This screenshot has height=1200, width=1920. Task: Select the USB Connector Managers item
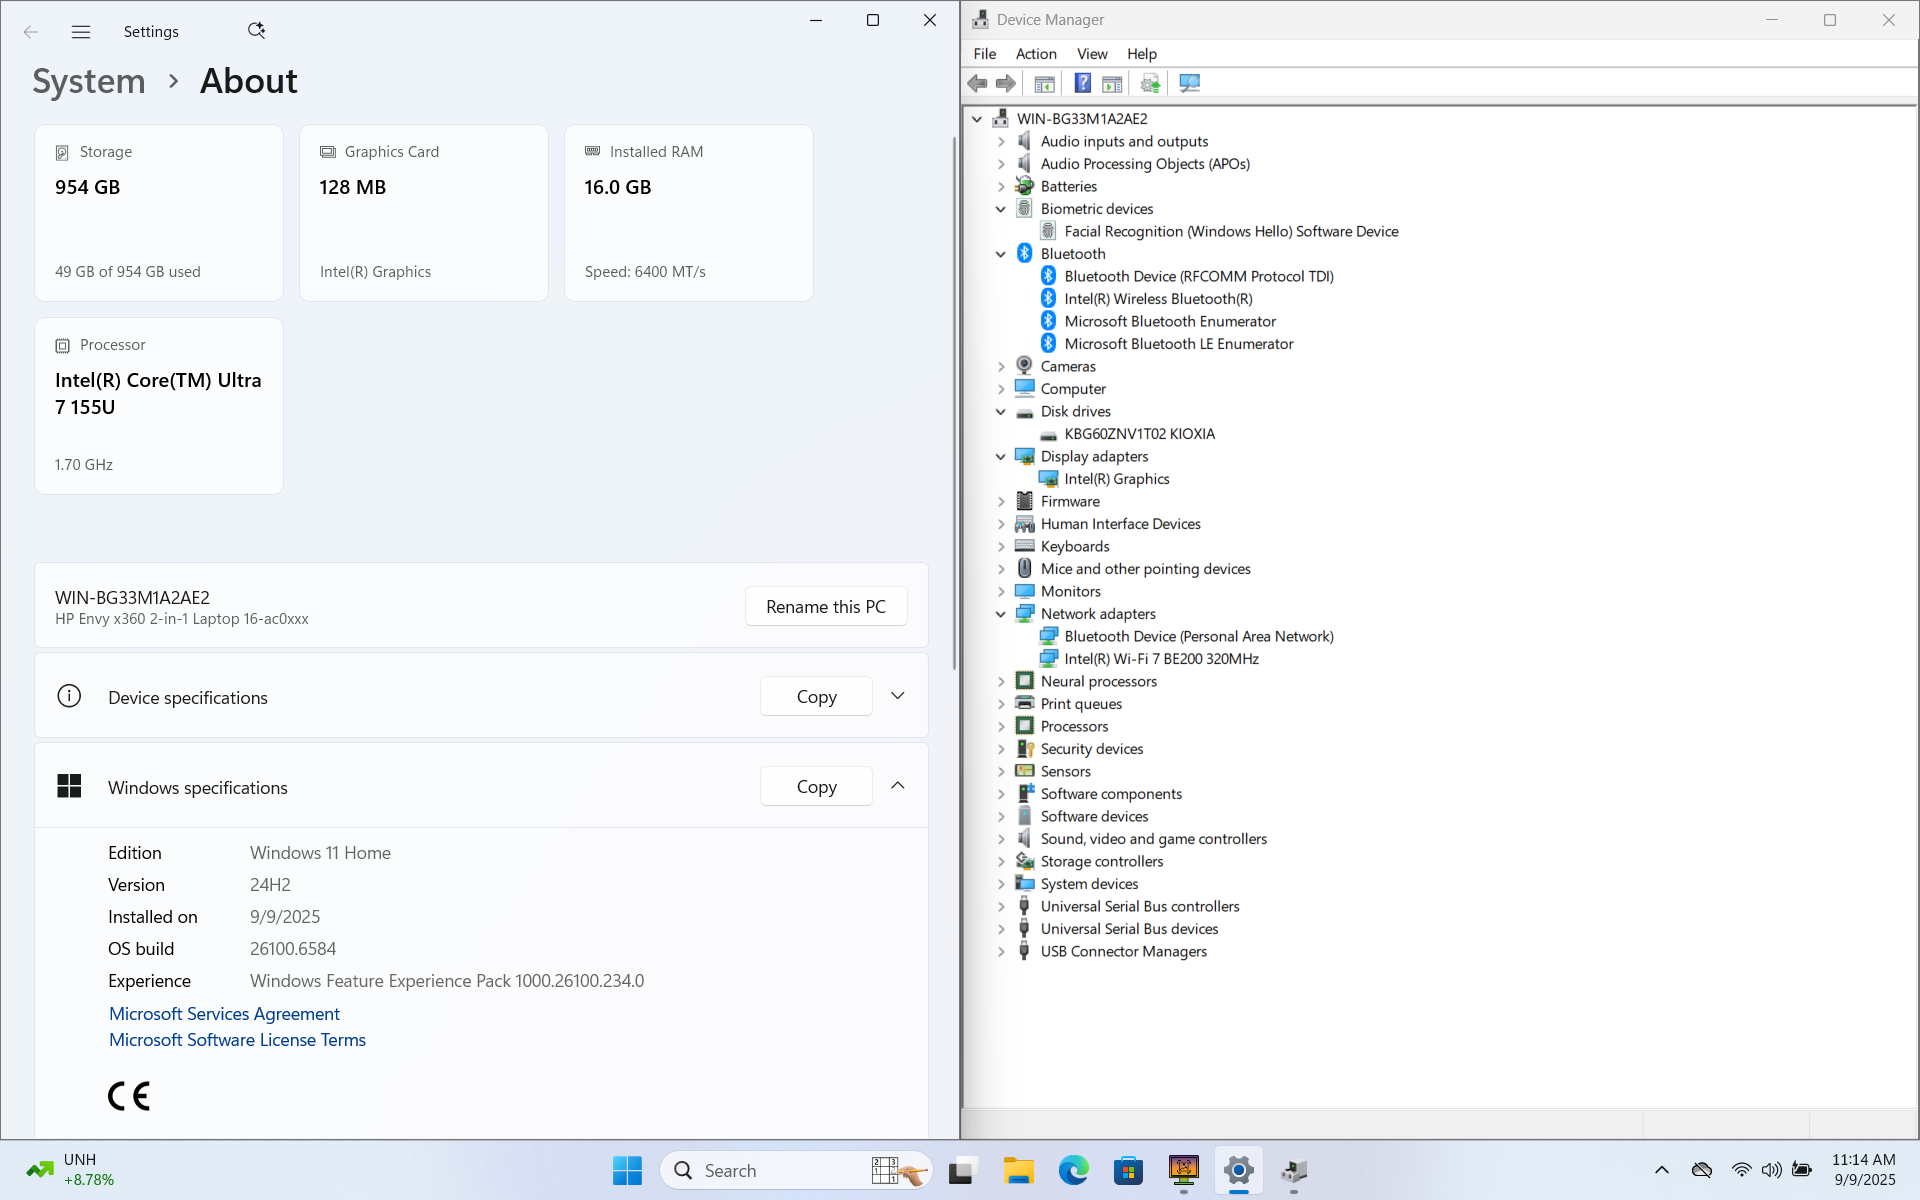pos(1123,951)
